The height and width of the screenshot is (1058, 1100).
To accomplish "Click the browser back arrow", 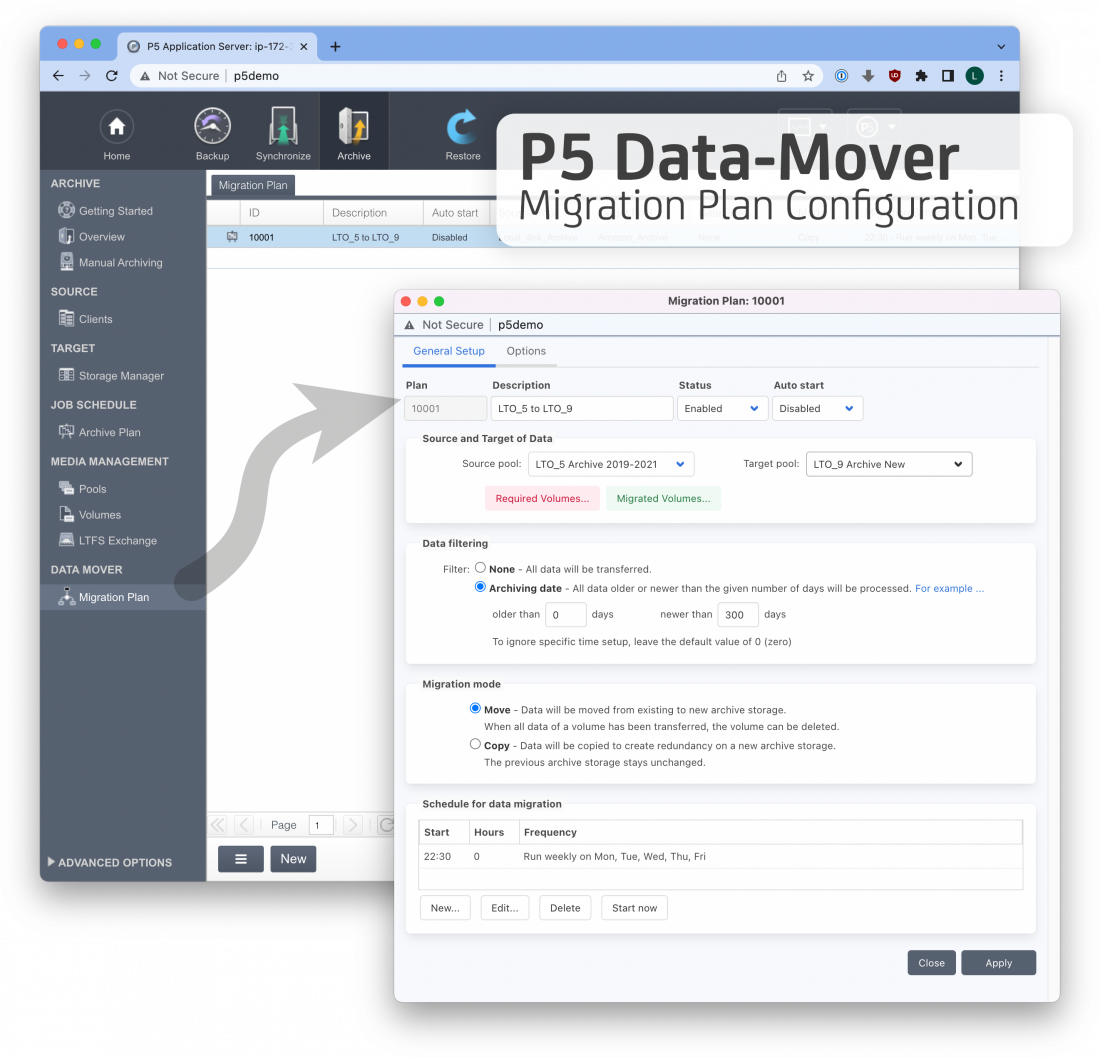I will point(58,76).
